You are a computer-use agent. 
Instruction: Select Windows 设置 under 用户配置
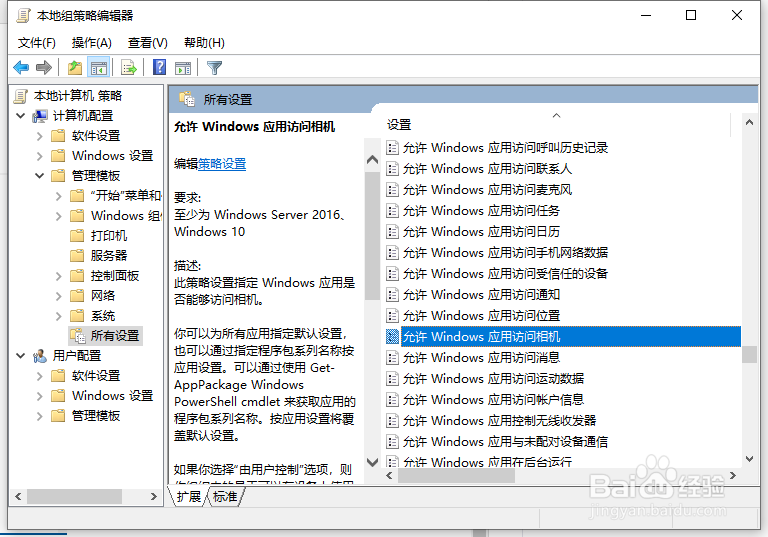113,395
